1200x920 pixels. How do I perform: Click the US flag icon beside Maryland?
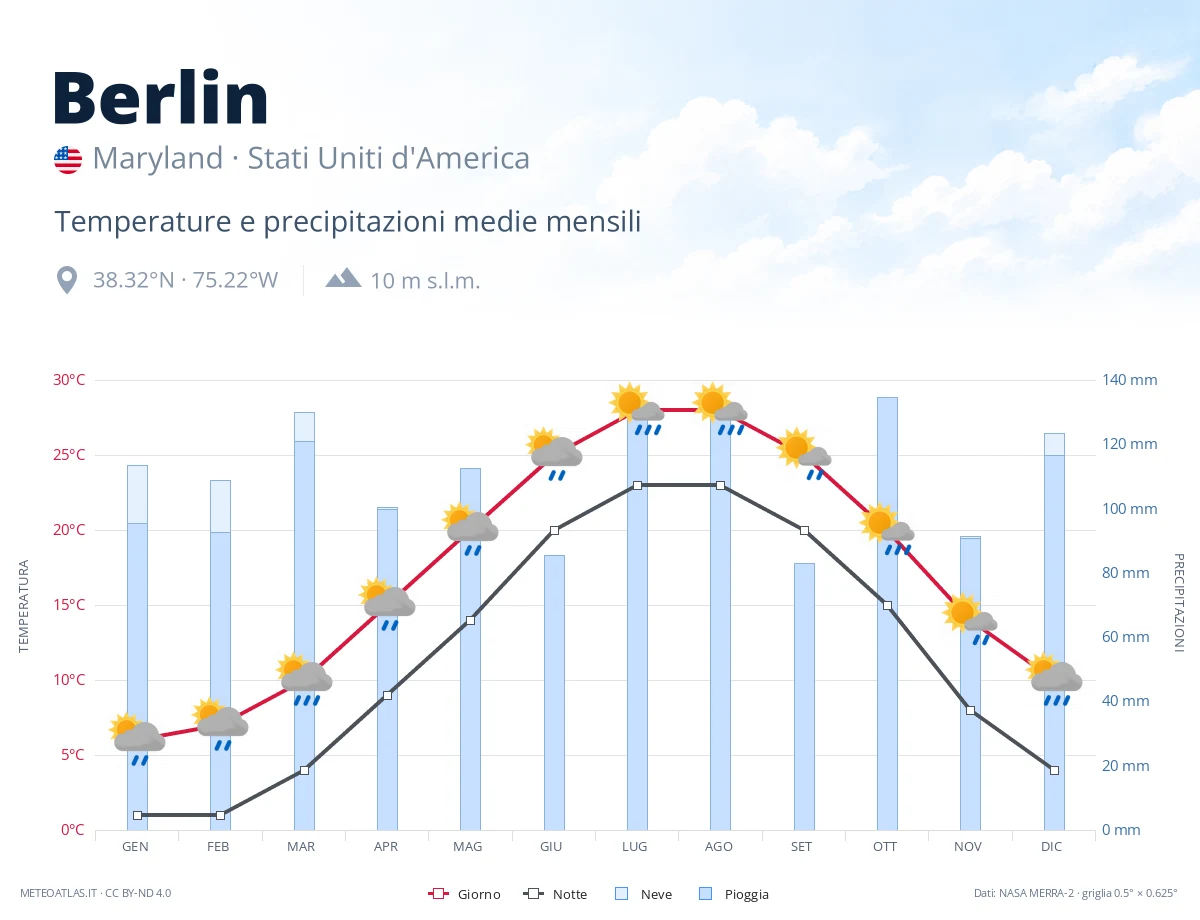click(68, 160)
